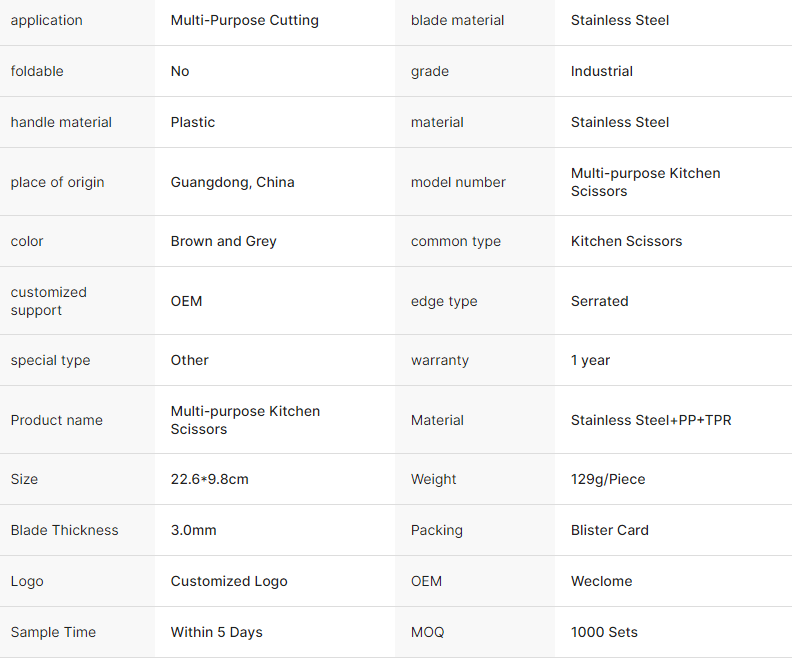The height and width of the screenshot is (661, 792).
Task: Select the "foldable" attribute label
Action: click(x=37, y=71)
